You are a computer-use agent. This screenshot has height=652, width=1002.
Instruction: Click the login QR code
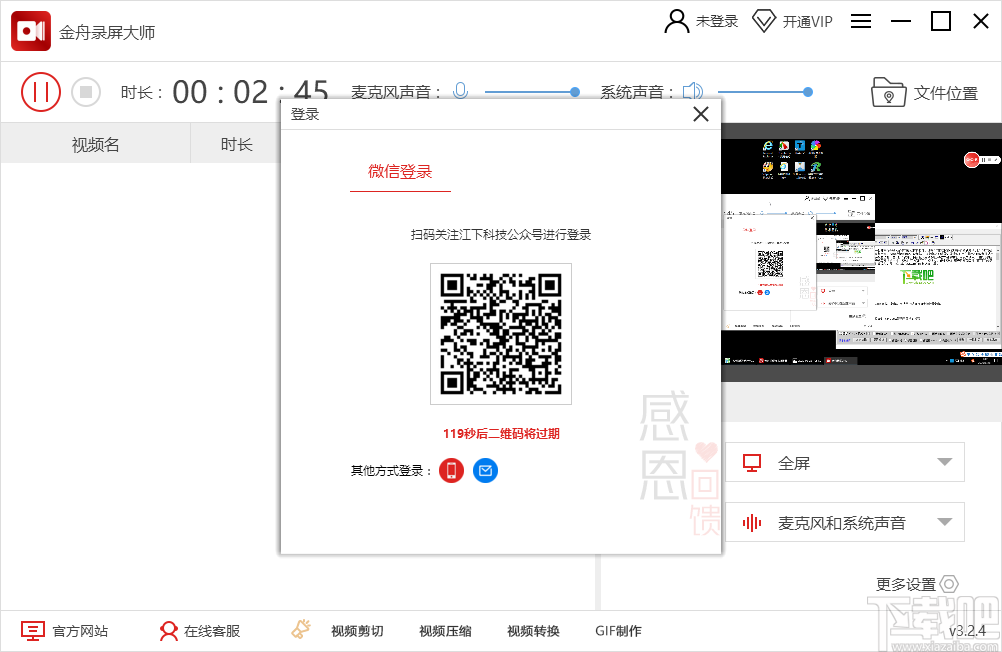click(500, 333)
